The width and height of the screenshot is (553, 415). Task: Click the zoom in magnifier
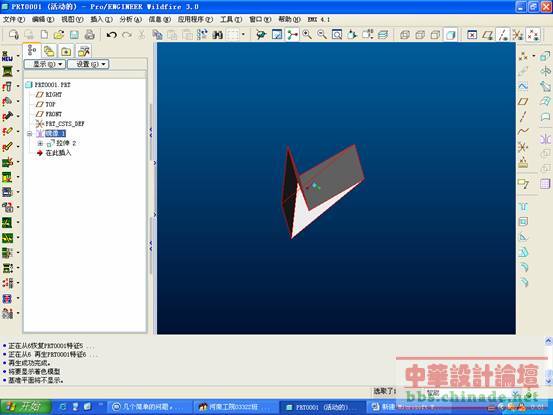tap(307, 35)
